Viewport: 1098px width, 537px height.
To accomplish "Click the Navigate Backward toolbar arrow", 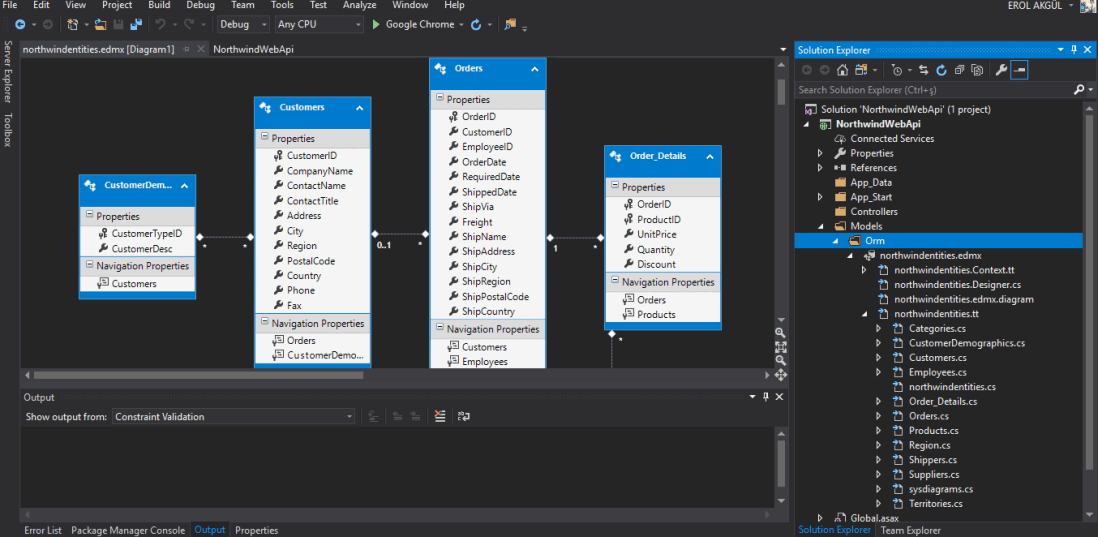I will (20, 24).
